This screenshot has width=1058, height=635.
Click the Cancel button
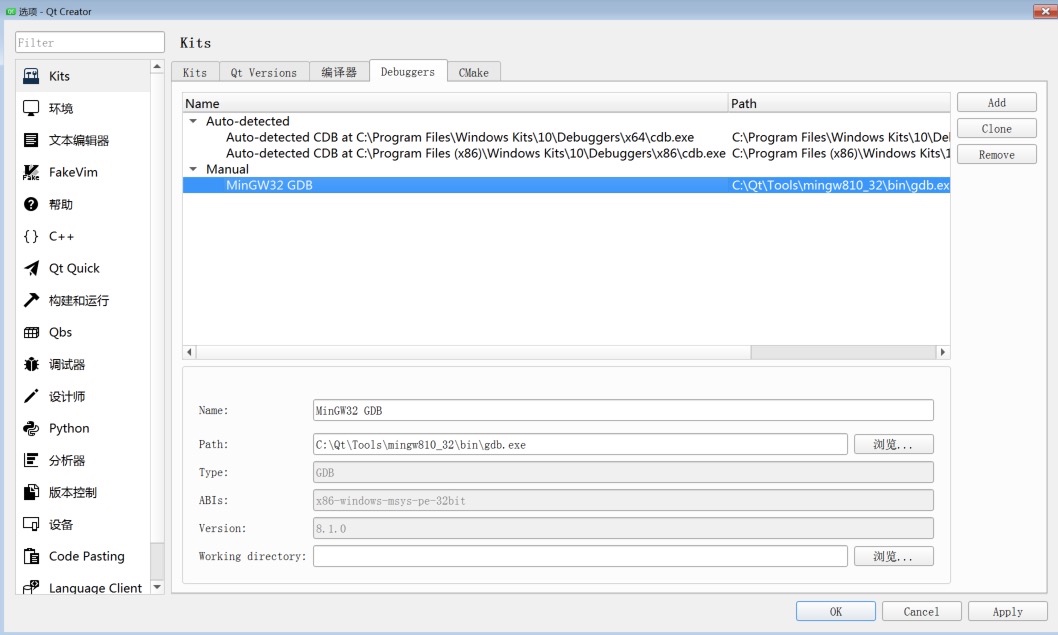click(921, 611)
